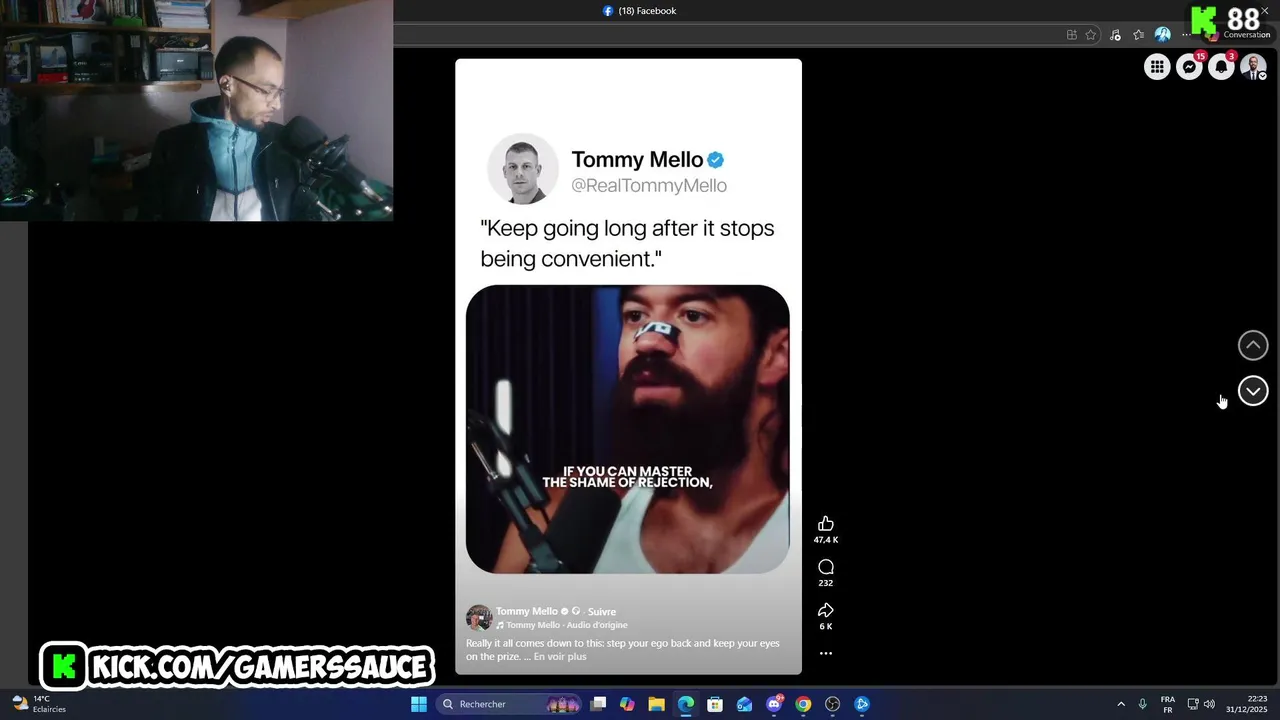Toggle system volume icon in tray

[1209, 704]
